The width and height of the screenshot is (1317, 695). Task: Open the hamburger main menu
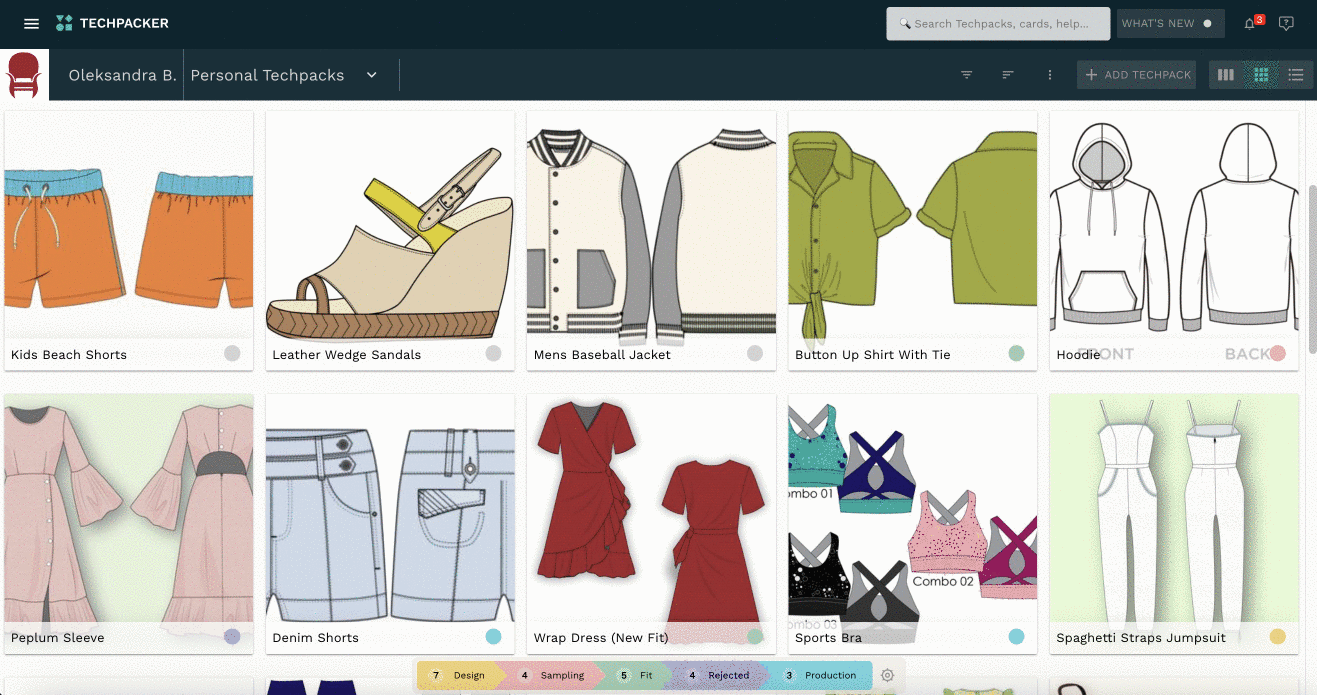[x=31, y=24]
